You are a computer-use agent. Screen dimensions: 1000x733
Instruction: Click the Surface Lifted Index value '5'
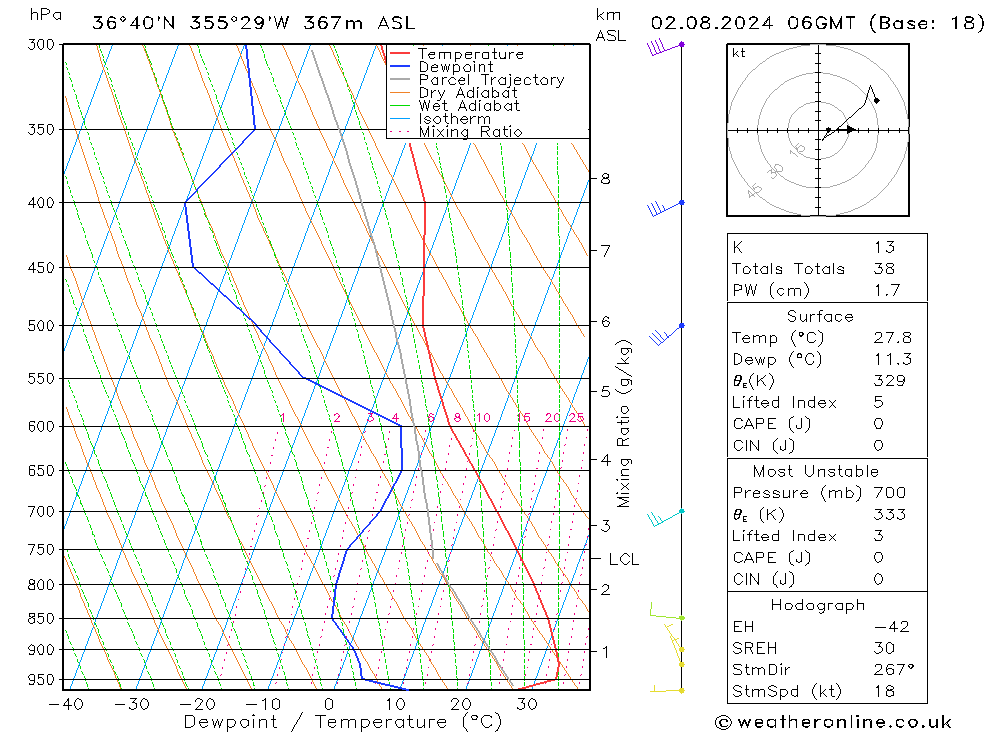(x=879, y=403)
